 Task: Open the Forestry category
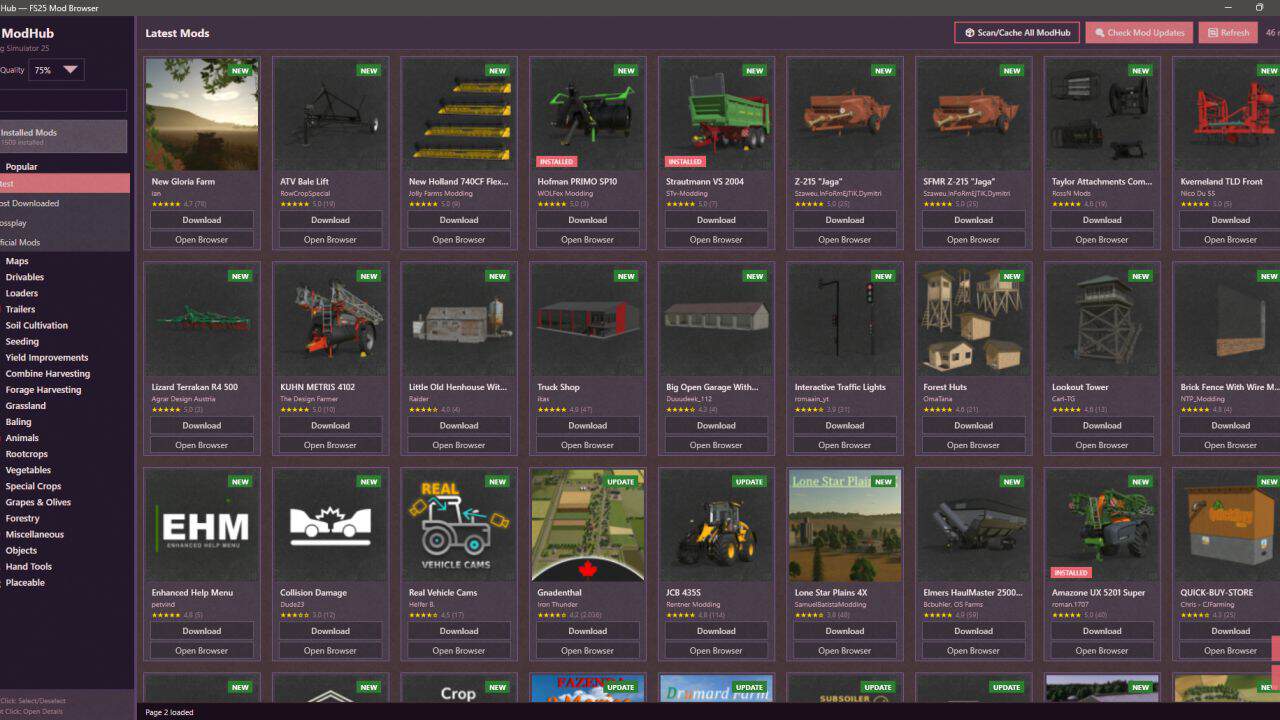pyautogui.click(x=23, y=517)
